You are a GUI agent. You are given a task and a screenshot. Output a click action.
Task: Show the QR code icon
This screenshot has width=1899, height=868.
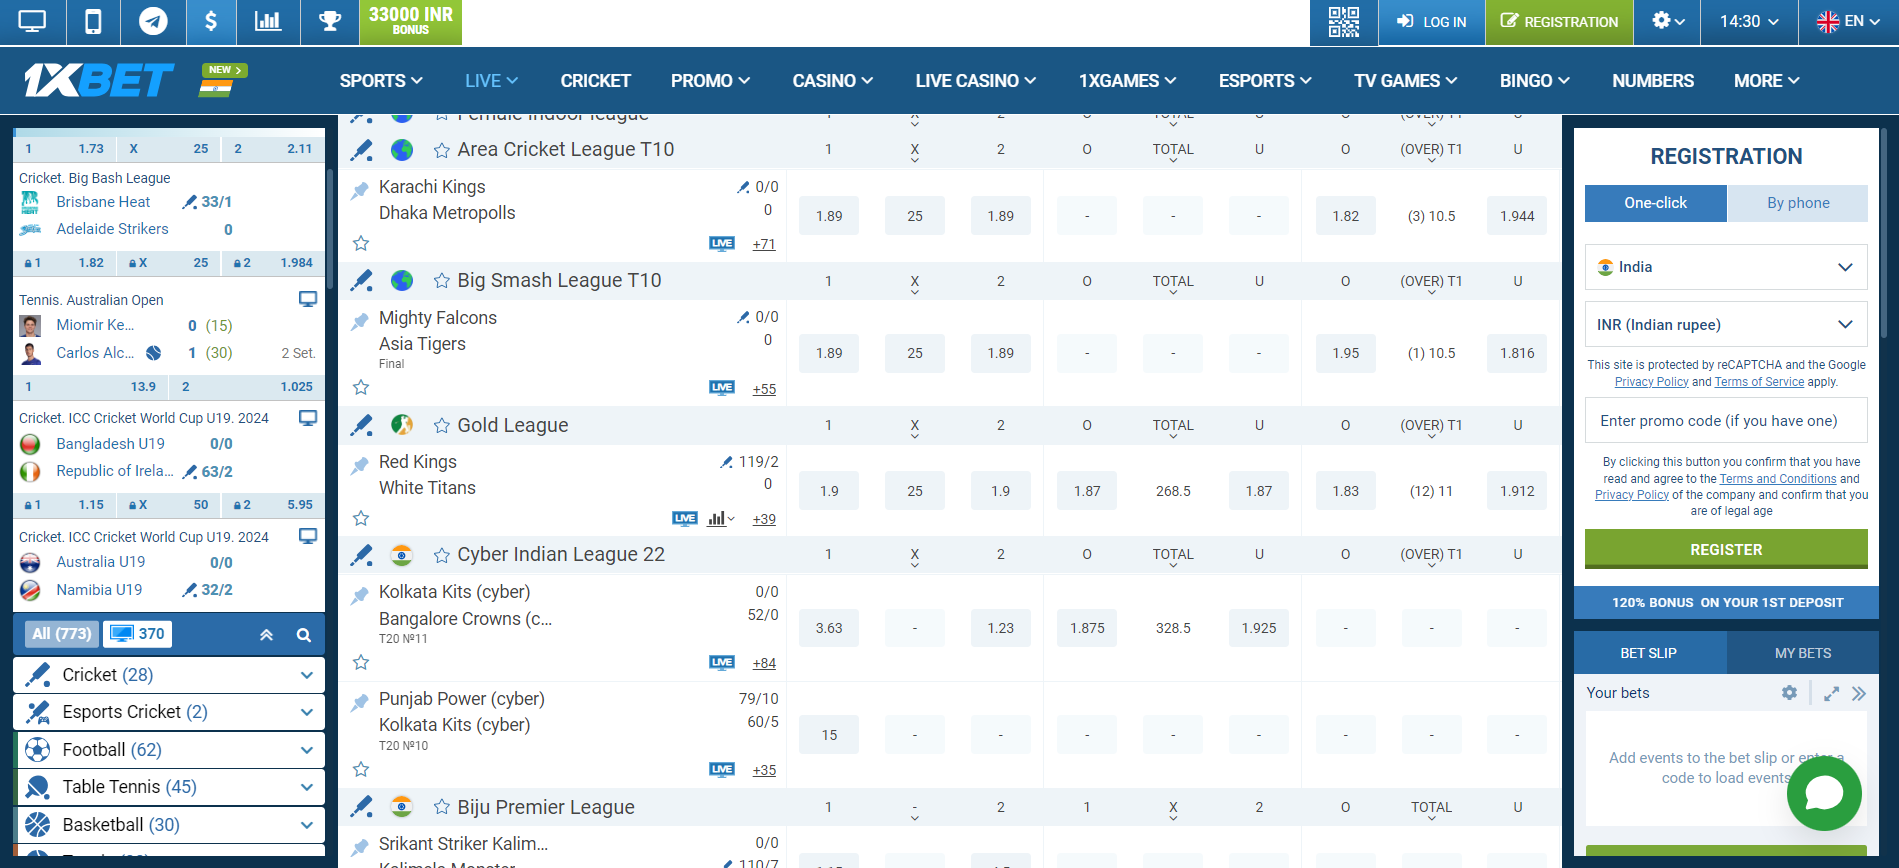coord(1343,22)
